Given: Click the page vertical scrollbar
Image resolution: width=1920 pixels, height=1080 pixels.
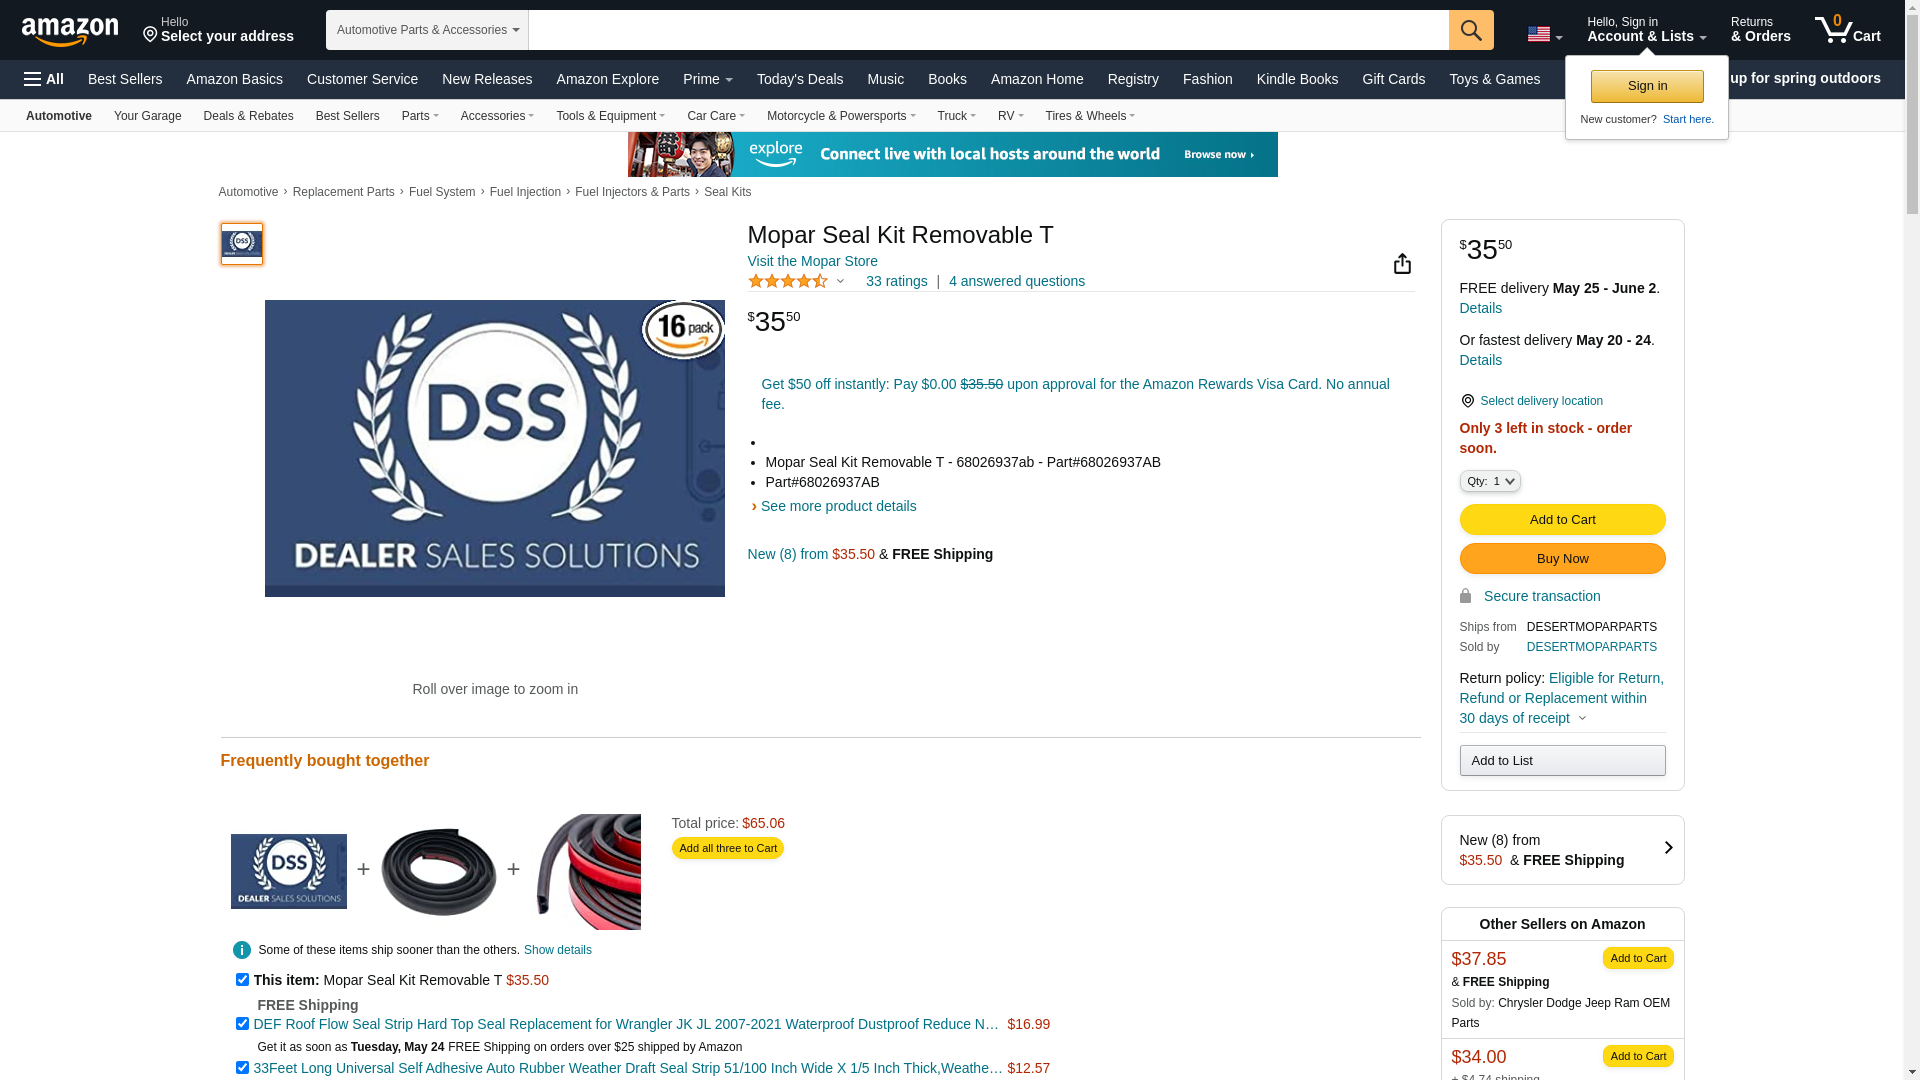Looking at the screenshot, I should pos(1911,540).
